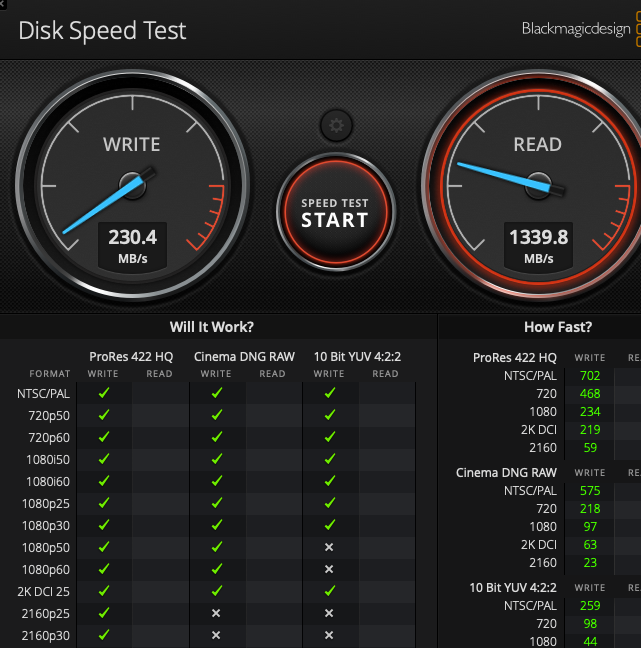Click 1080p50 10 Bit YUV write cross
The height and width of the screenshot is (648, 641).
coord(329,547)
